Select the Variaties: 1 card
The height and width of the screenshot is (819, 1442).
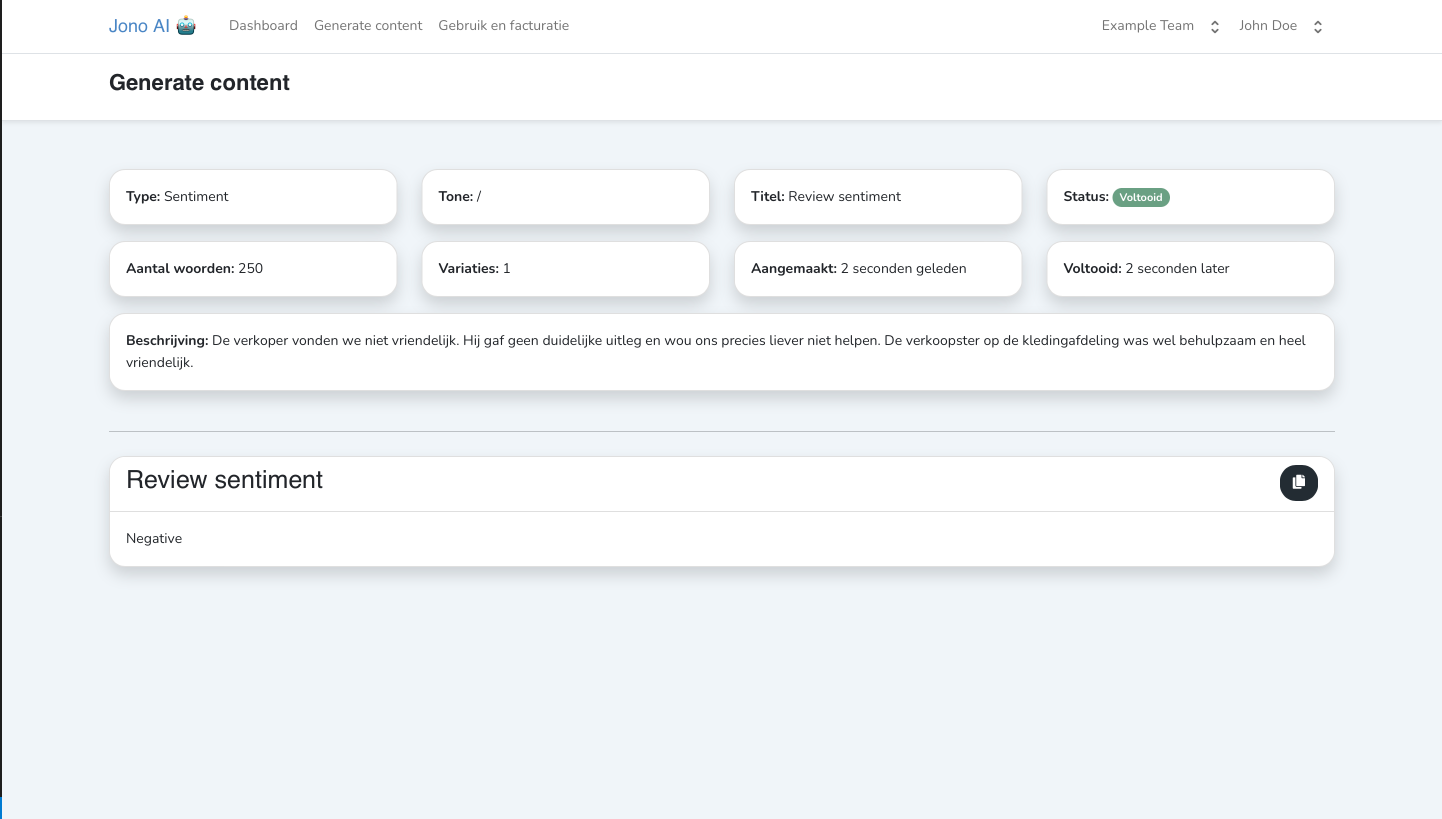click(x=565, y=269)
